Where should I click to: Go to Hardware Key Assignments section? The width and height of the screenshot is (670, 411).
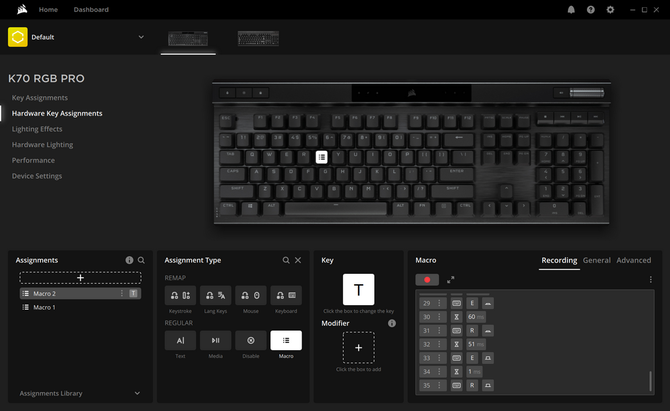[57, 113]
